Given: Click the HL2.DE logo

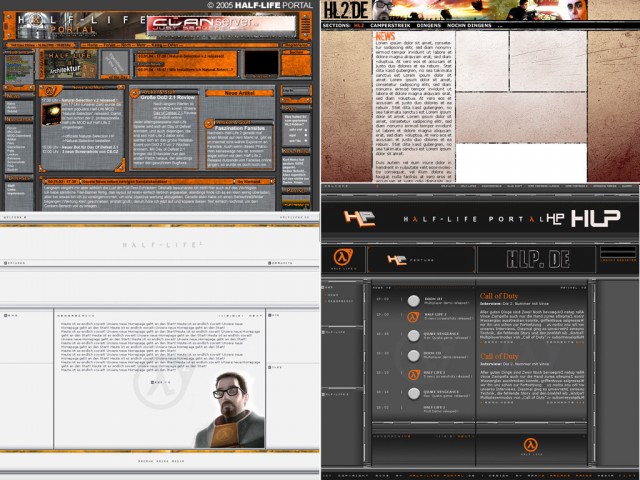Looking at the screenshot, I should tap(345, 10).
